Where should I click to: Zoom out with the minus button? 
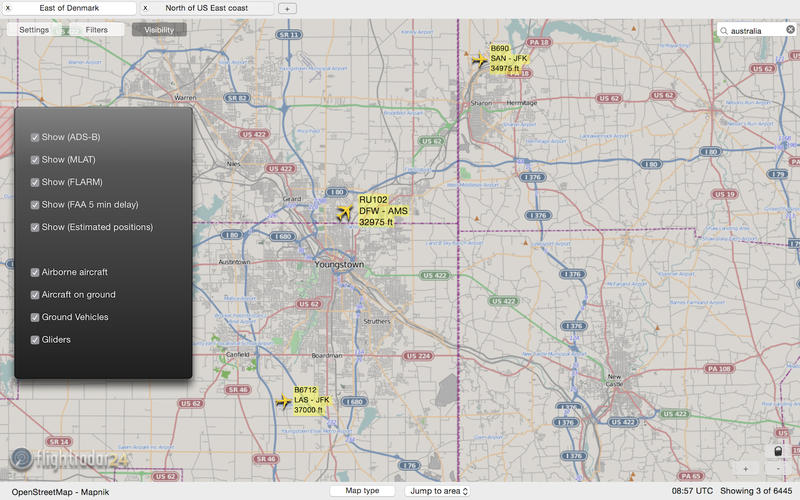pos(777,468)
